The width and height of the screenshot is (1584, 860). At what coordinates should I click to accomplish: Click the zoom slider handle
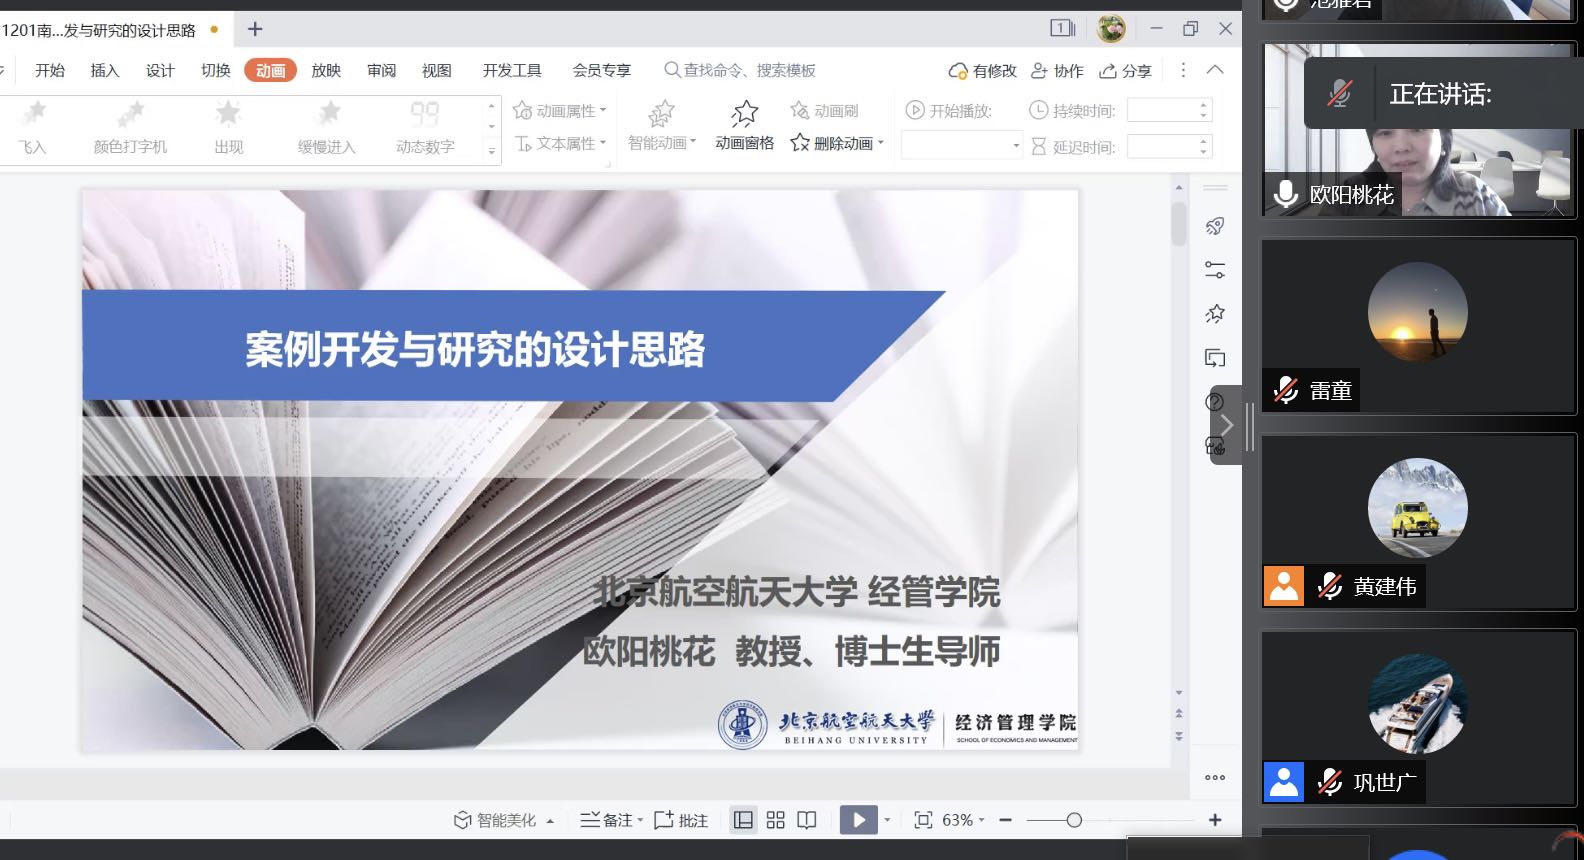point(1074,820)
